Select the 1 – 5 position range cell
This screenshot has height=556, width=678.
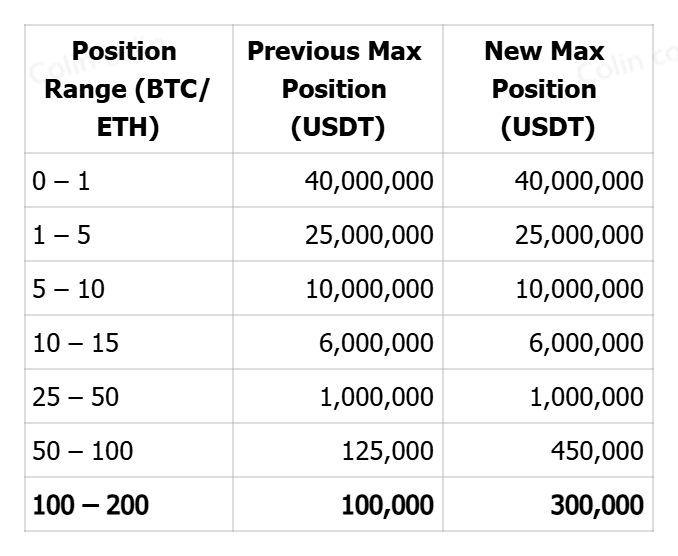click(62, 235)
